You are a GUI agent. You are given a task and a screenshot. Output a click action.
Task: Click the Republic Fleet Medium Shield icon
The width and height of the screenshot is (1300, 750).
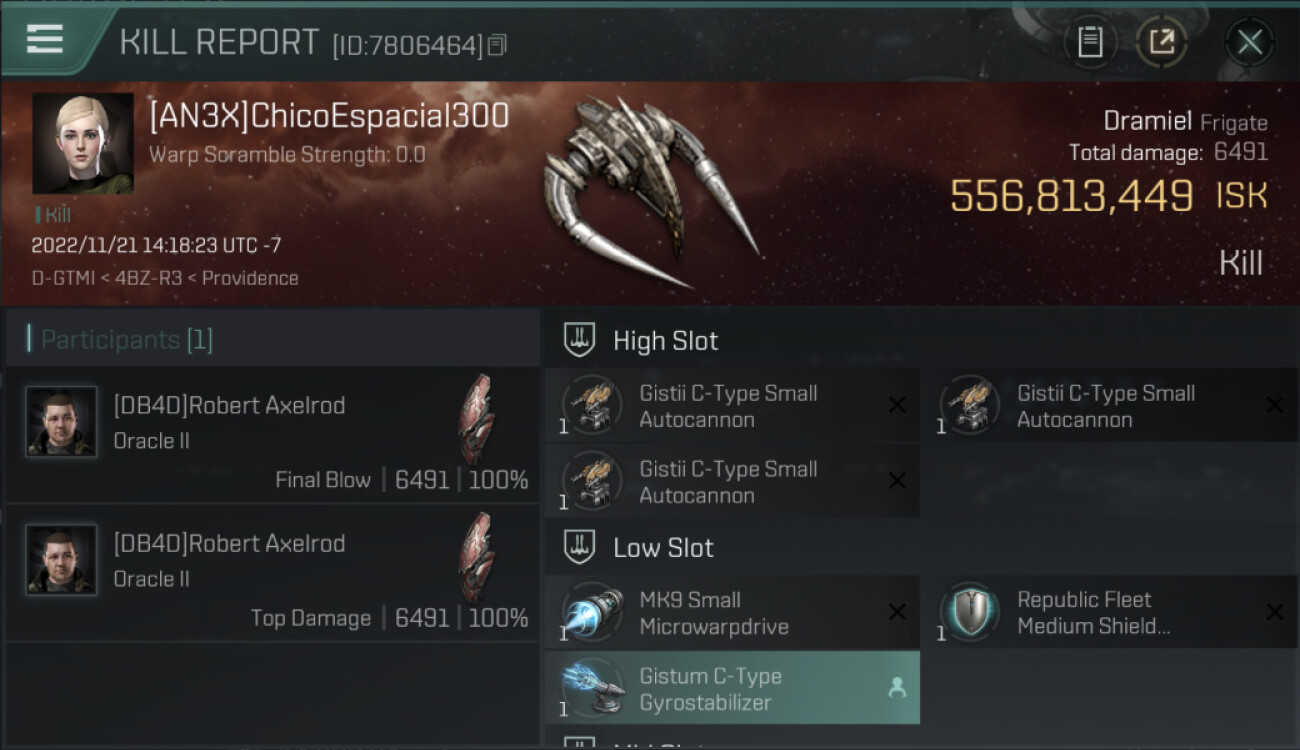(970, 611)
